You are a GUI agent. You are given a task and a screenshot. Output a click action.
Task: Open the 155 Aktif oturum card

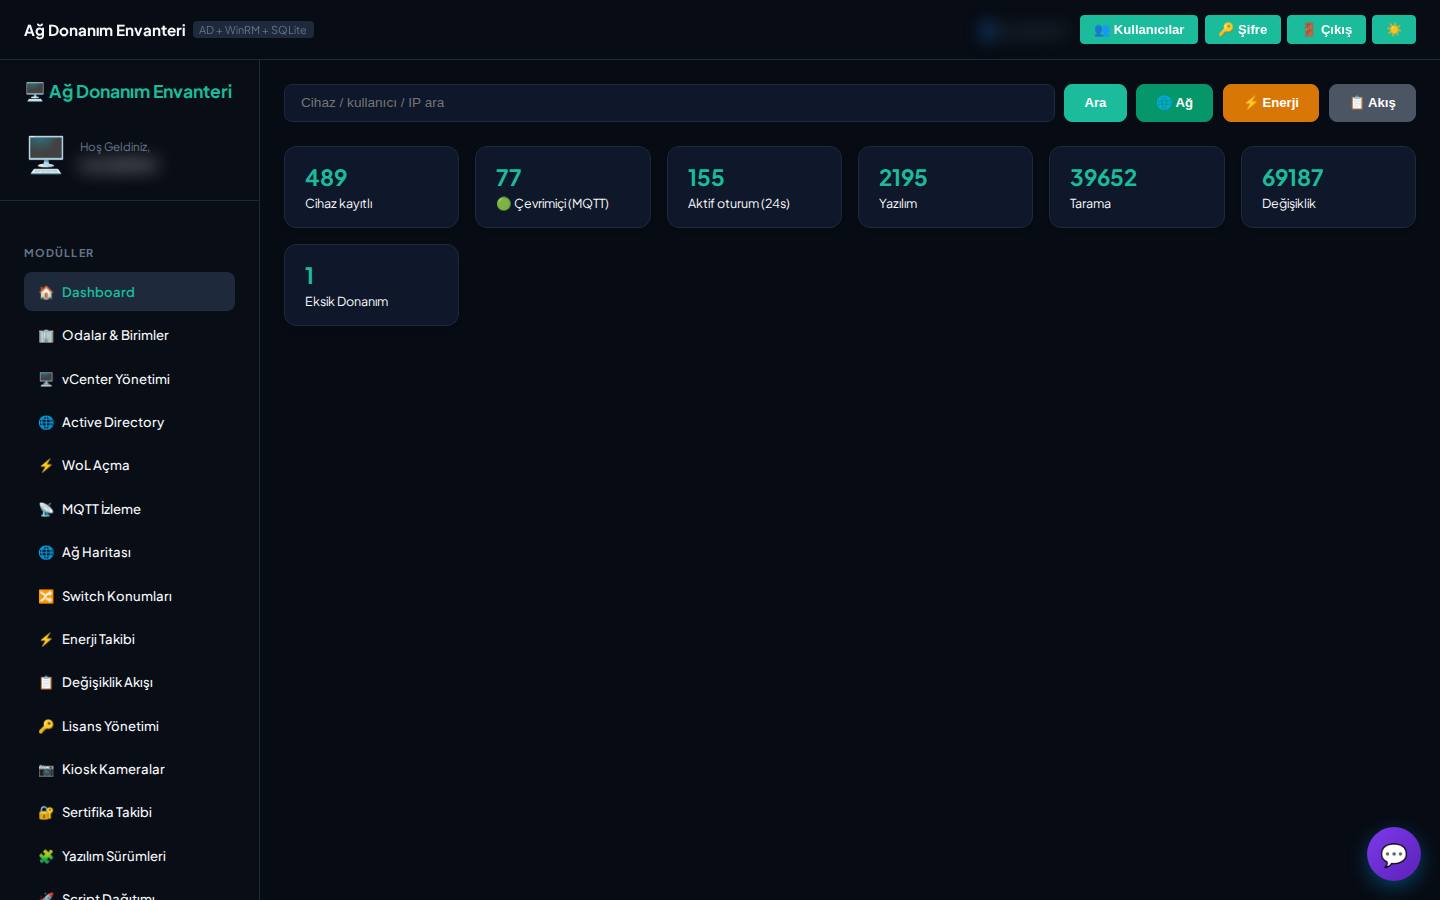754,187
